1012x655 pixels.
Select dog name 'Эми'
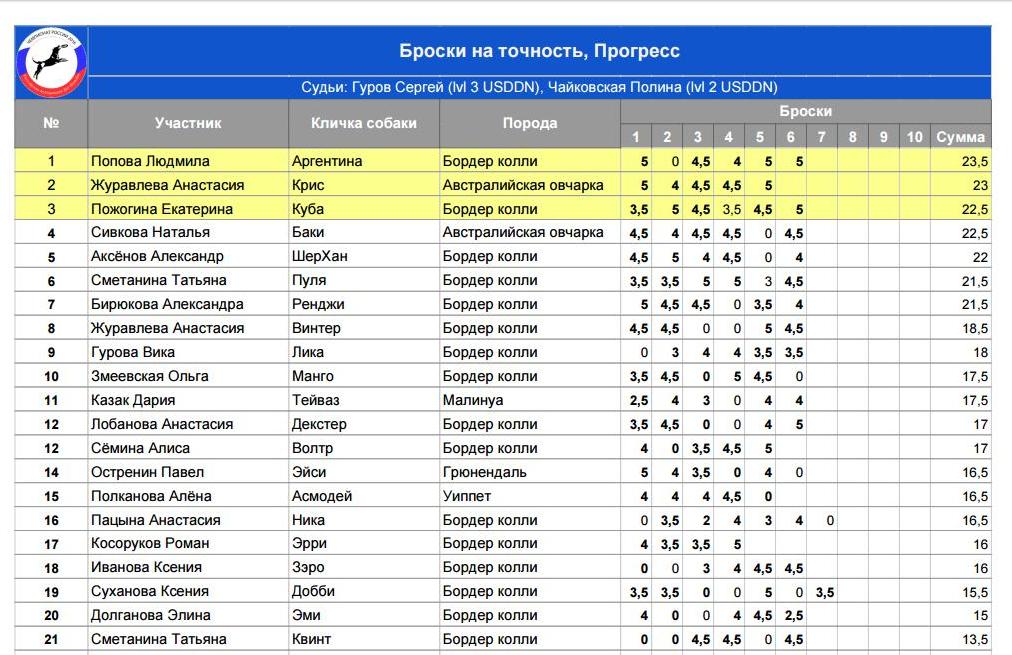pyautogui.click(x=306, y=615)
